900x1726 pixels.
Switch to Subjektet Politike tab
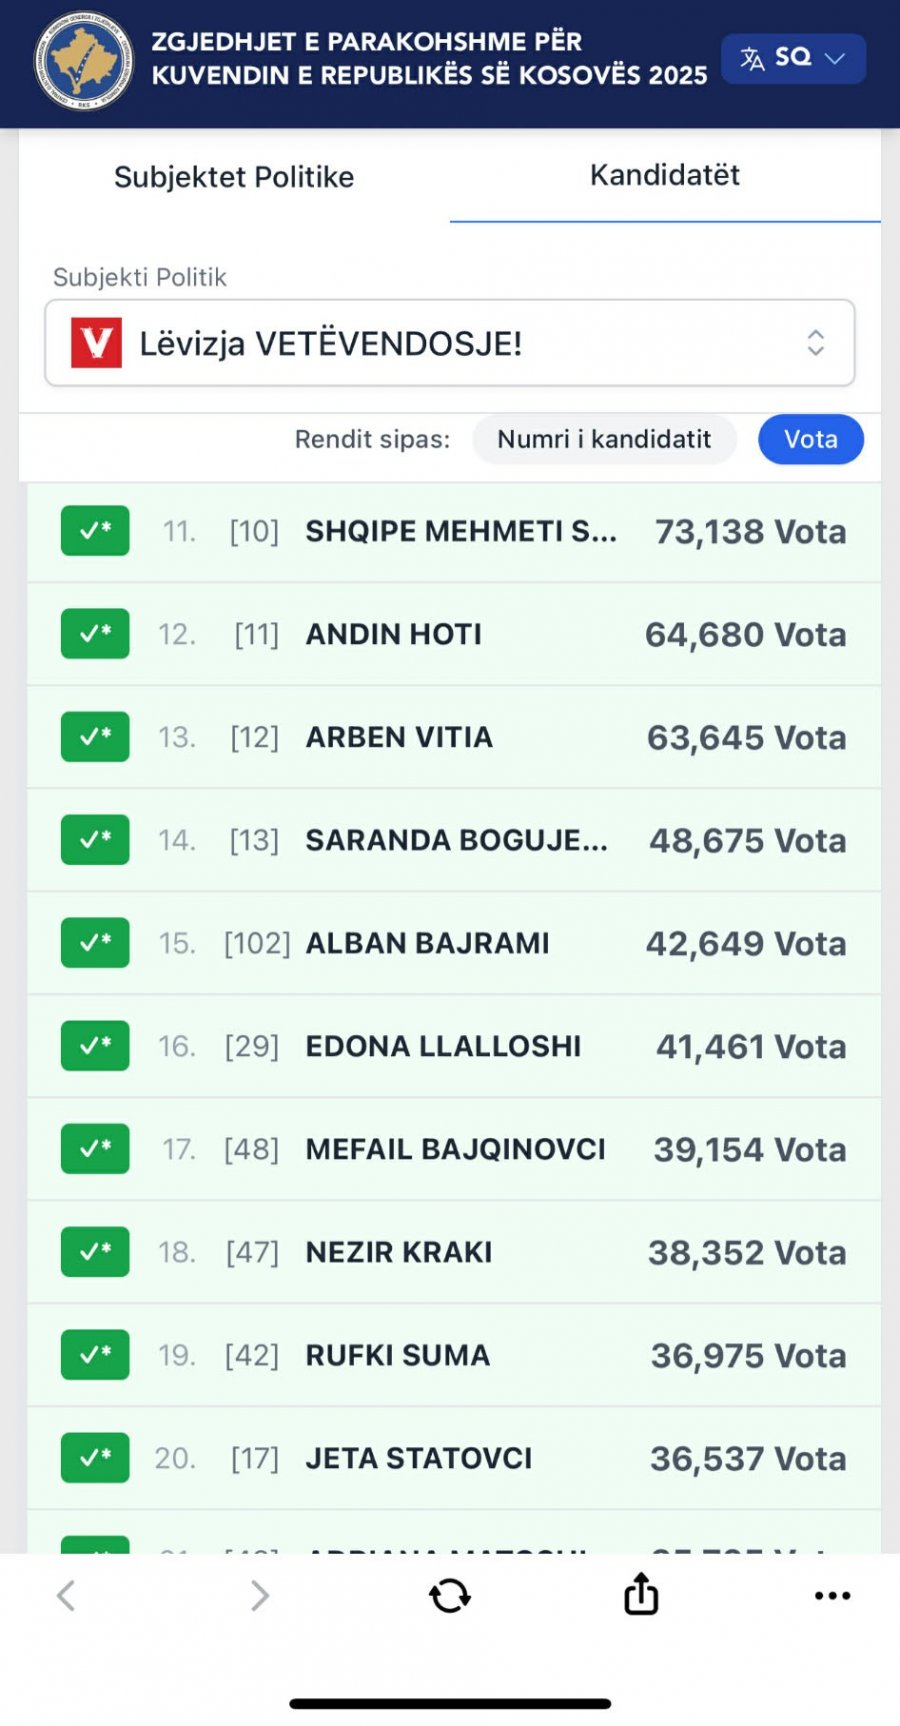point(234,177)
